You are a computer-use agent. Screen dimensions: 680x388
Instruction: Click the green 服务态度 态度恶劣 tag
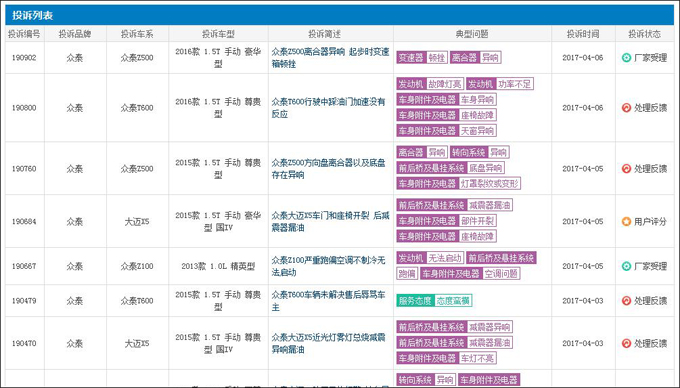[434, 300]
